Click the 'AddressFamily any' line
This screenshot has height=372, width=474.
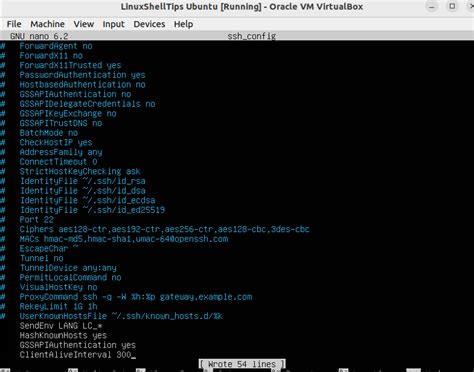click(61, 152)
